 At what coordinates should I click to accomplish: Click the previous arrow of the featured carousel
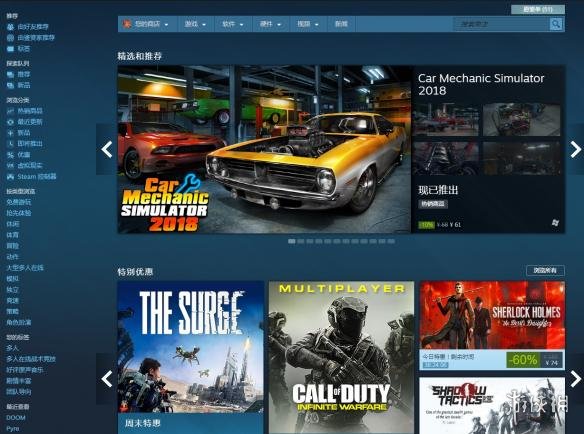tap(107, 149)
